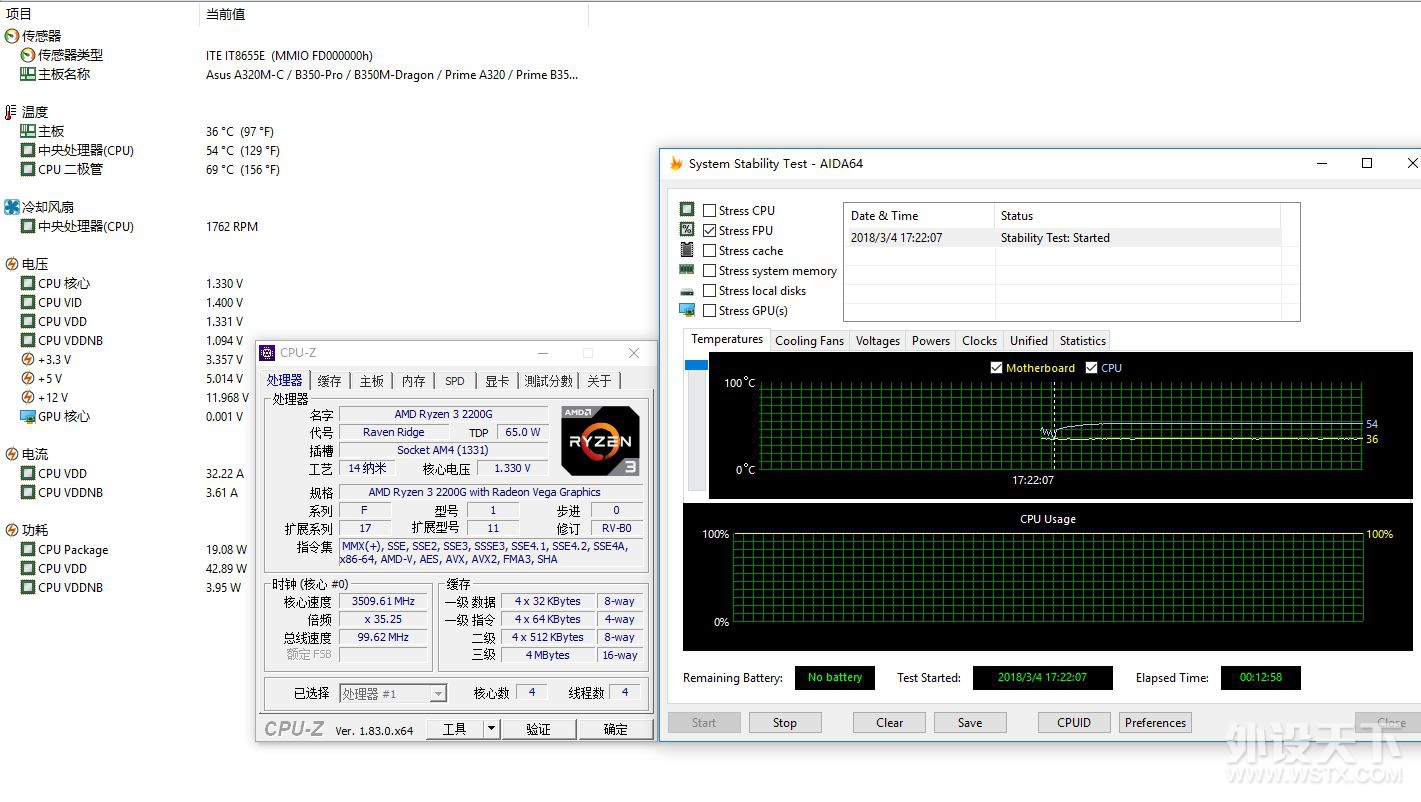1421x802 pixels.
Task: Switch to the Clocks tab
Action: 980,341
